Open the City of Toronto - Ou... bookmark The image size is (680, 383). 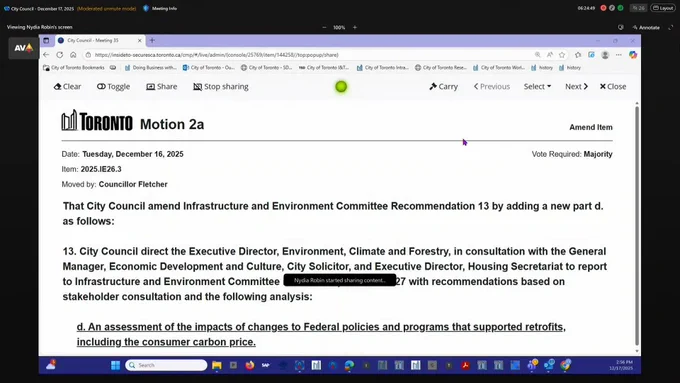(x=209, y=68)
